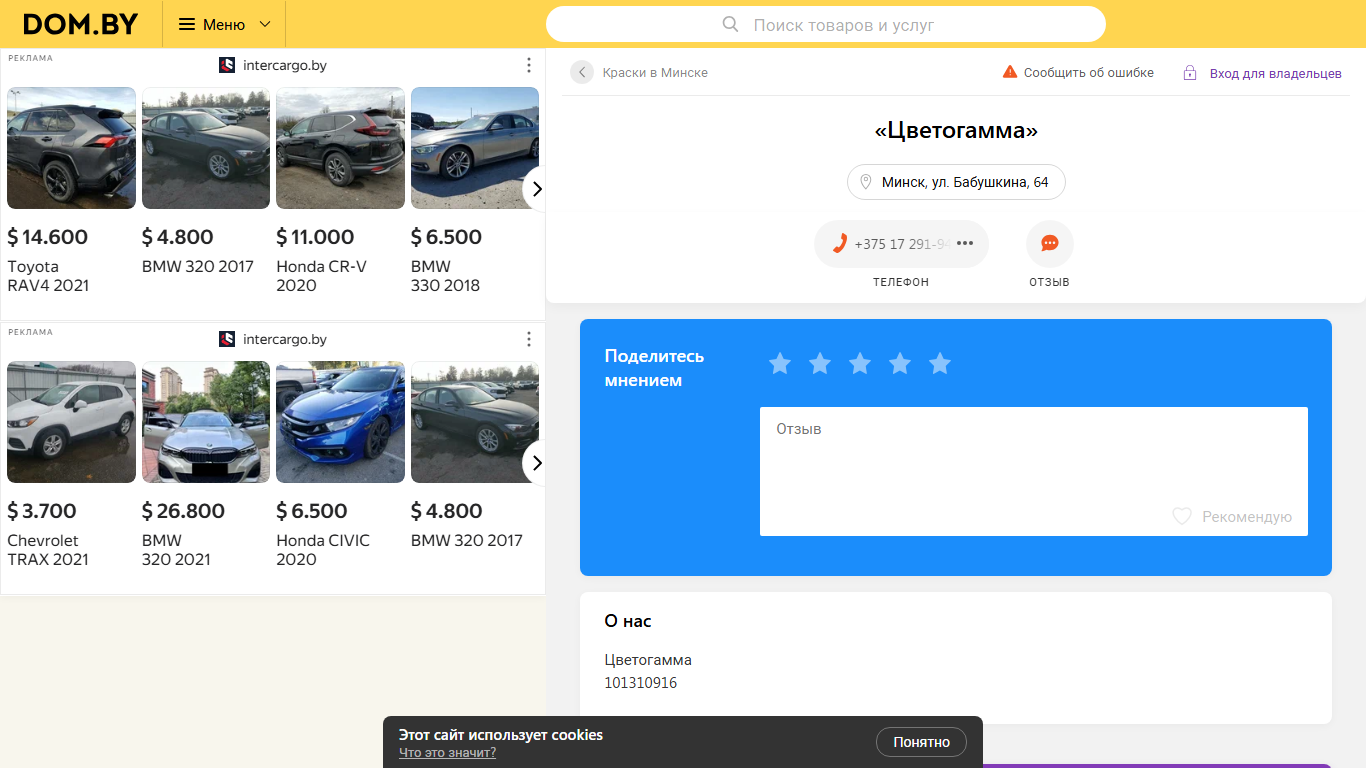Image resolution: width=1366 pixels, height=768 pixels.
Task: Open top ad intercargo.by link text
Action: pos(285,65)
